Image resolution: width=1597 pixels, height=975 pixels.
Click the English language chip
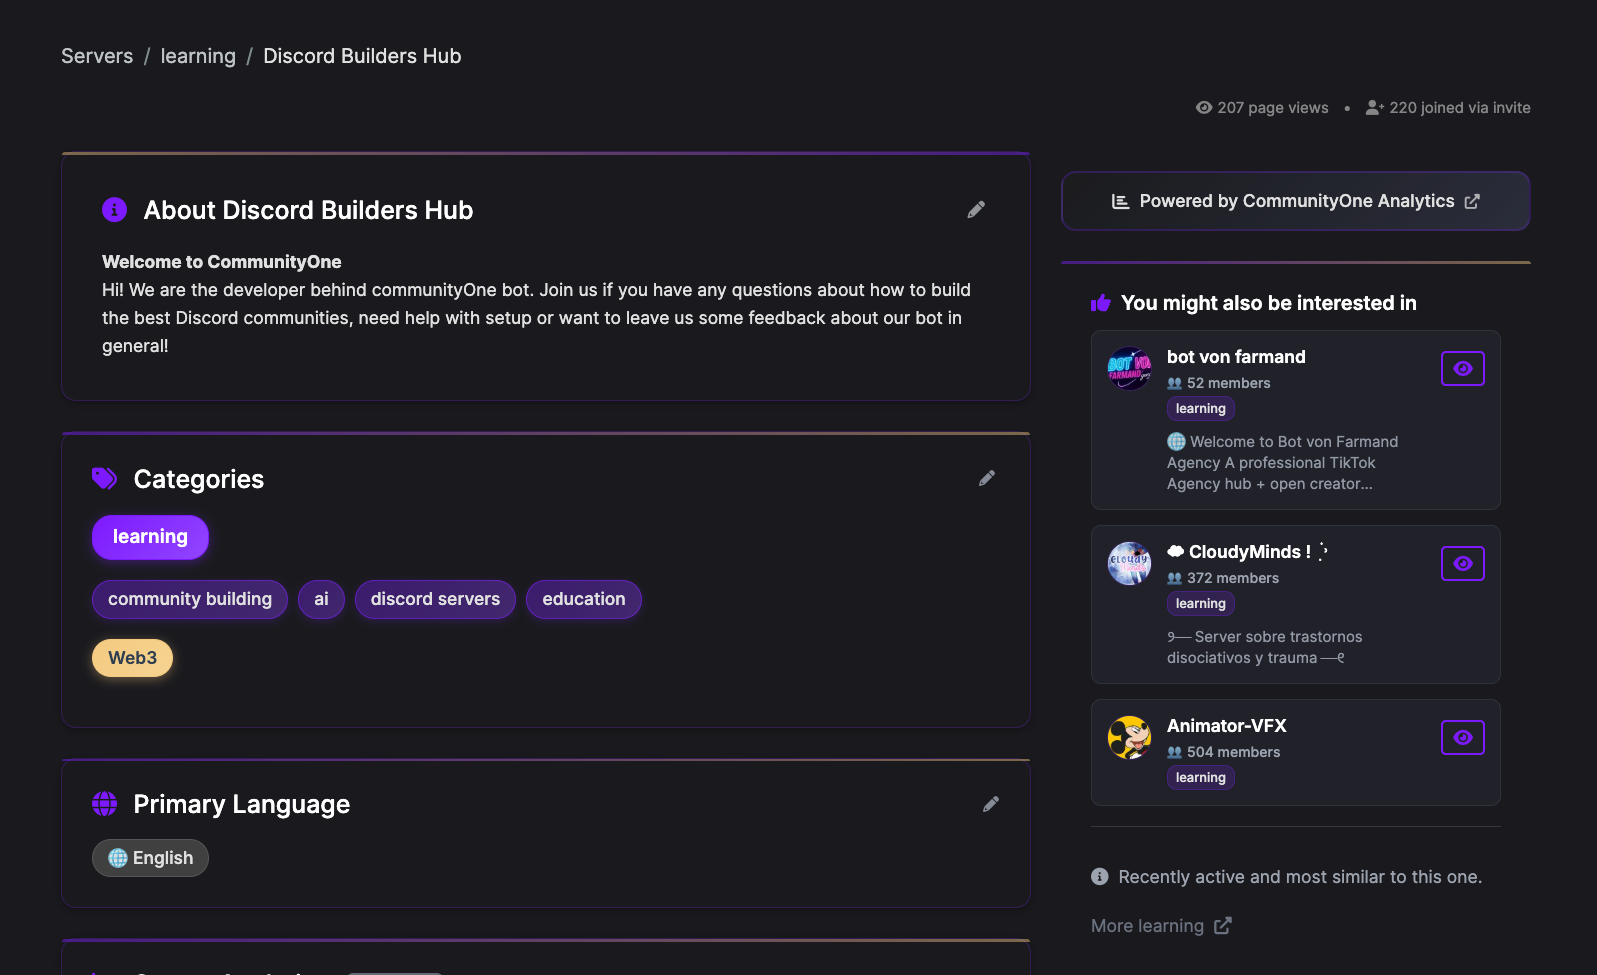pos(151,858)
